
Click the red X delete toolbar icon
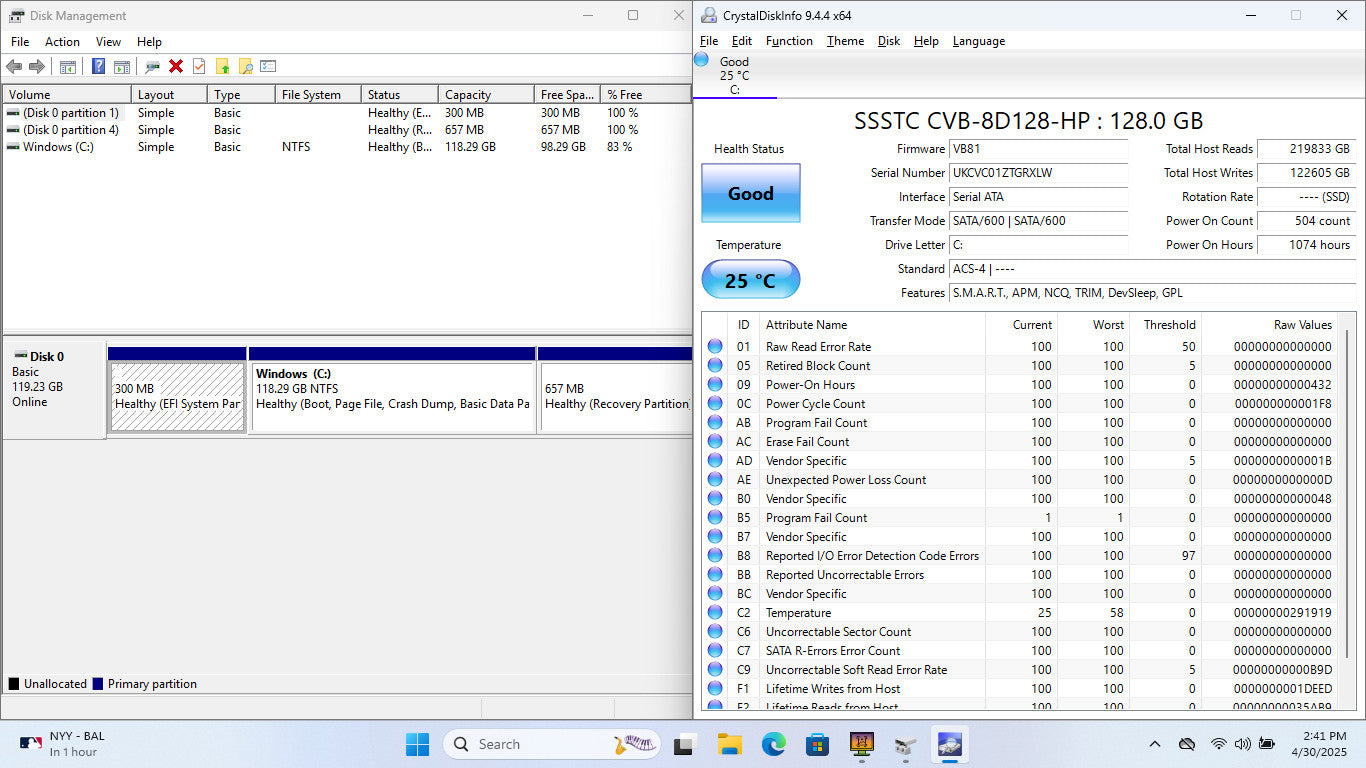[176, 66]
